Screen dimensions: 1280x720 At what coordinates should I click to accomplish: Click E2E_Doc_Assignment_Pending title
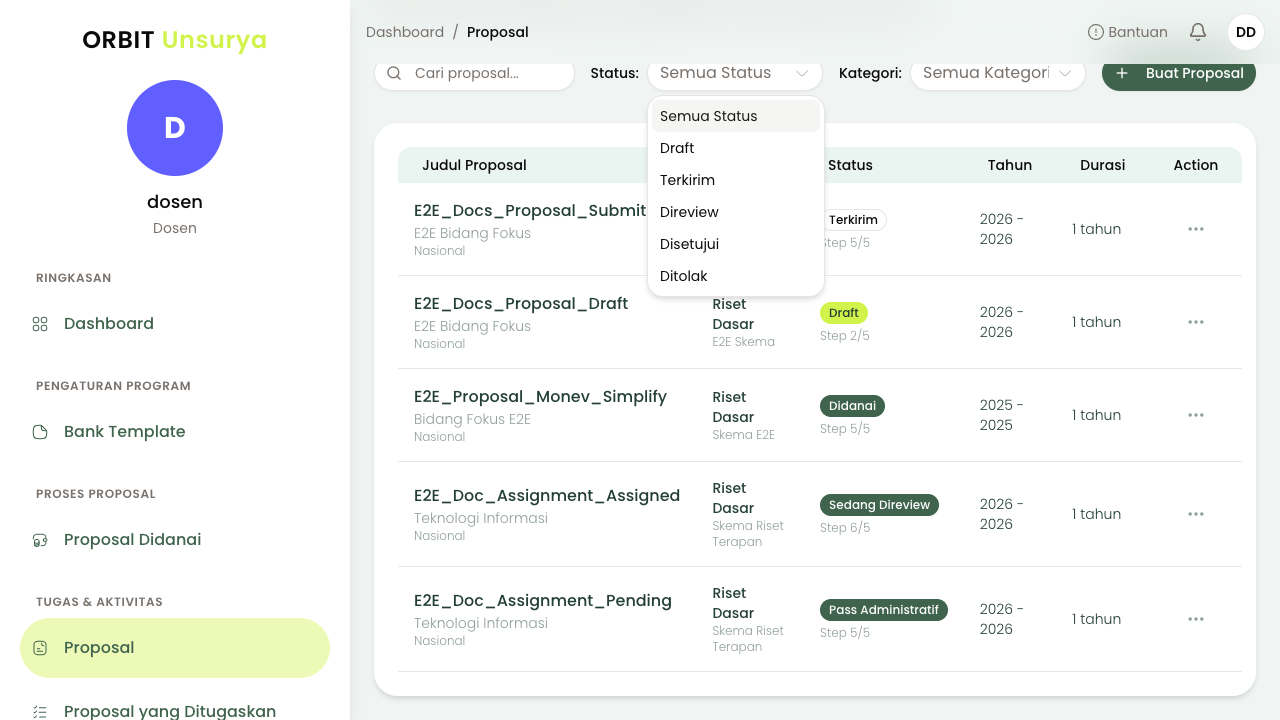tap(543, 600)
